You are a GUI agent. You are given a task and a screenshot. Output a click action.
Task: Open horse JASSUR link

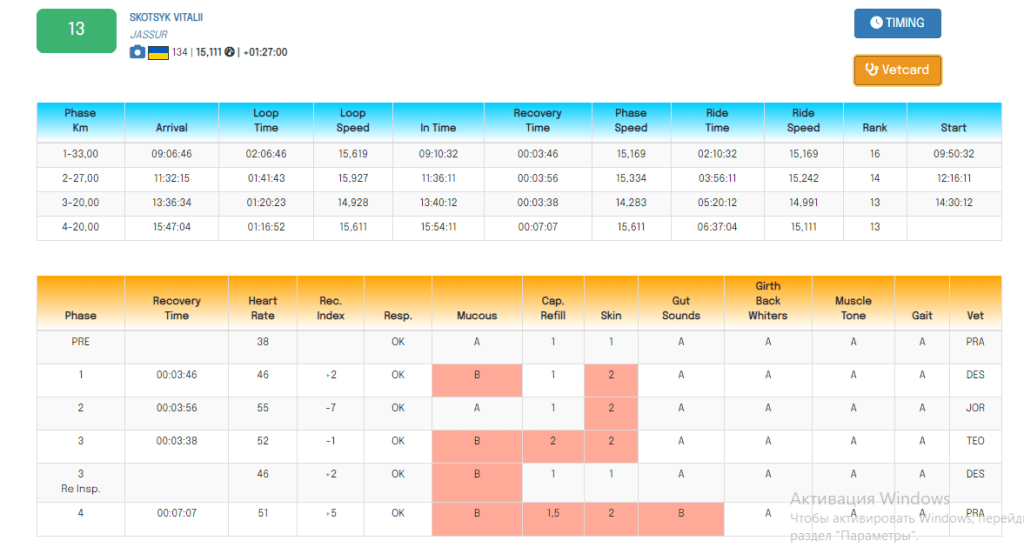click(x=148, y=35)
